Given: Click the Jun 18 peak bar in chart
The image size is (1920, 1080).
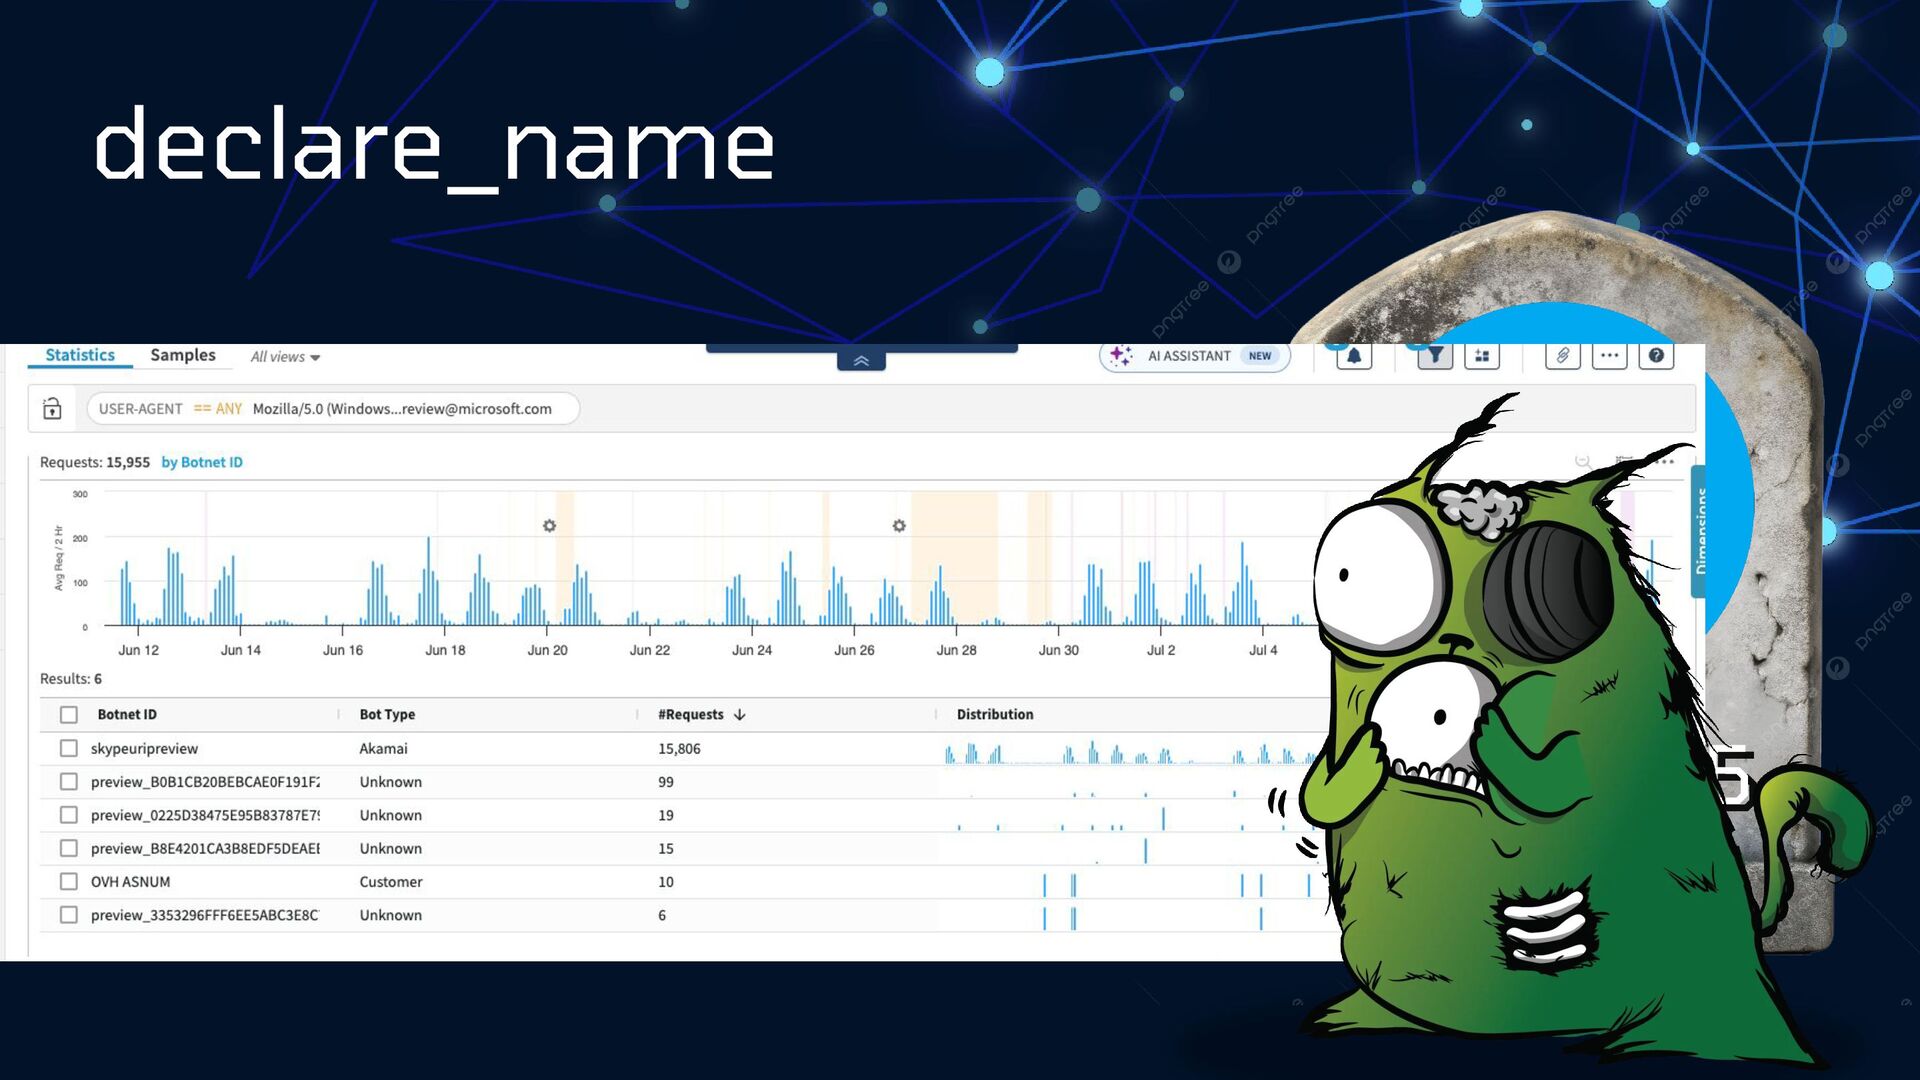Looking at the screenshot, I should point(429,581).
